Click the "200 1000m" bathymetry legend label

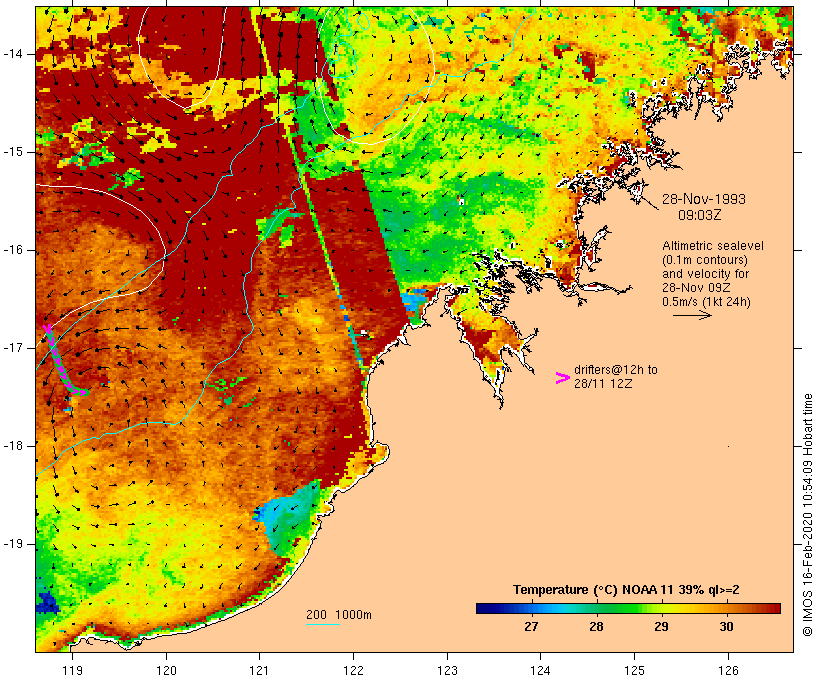[339, 615]
